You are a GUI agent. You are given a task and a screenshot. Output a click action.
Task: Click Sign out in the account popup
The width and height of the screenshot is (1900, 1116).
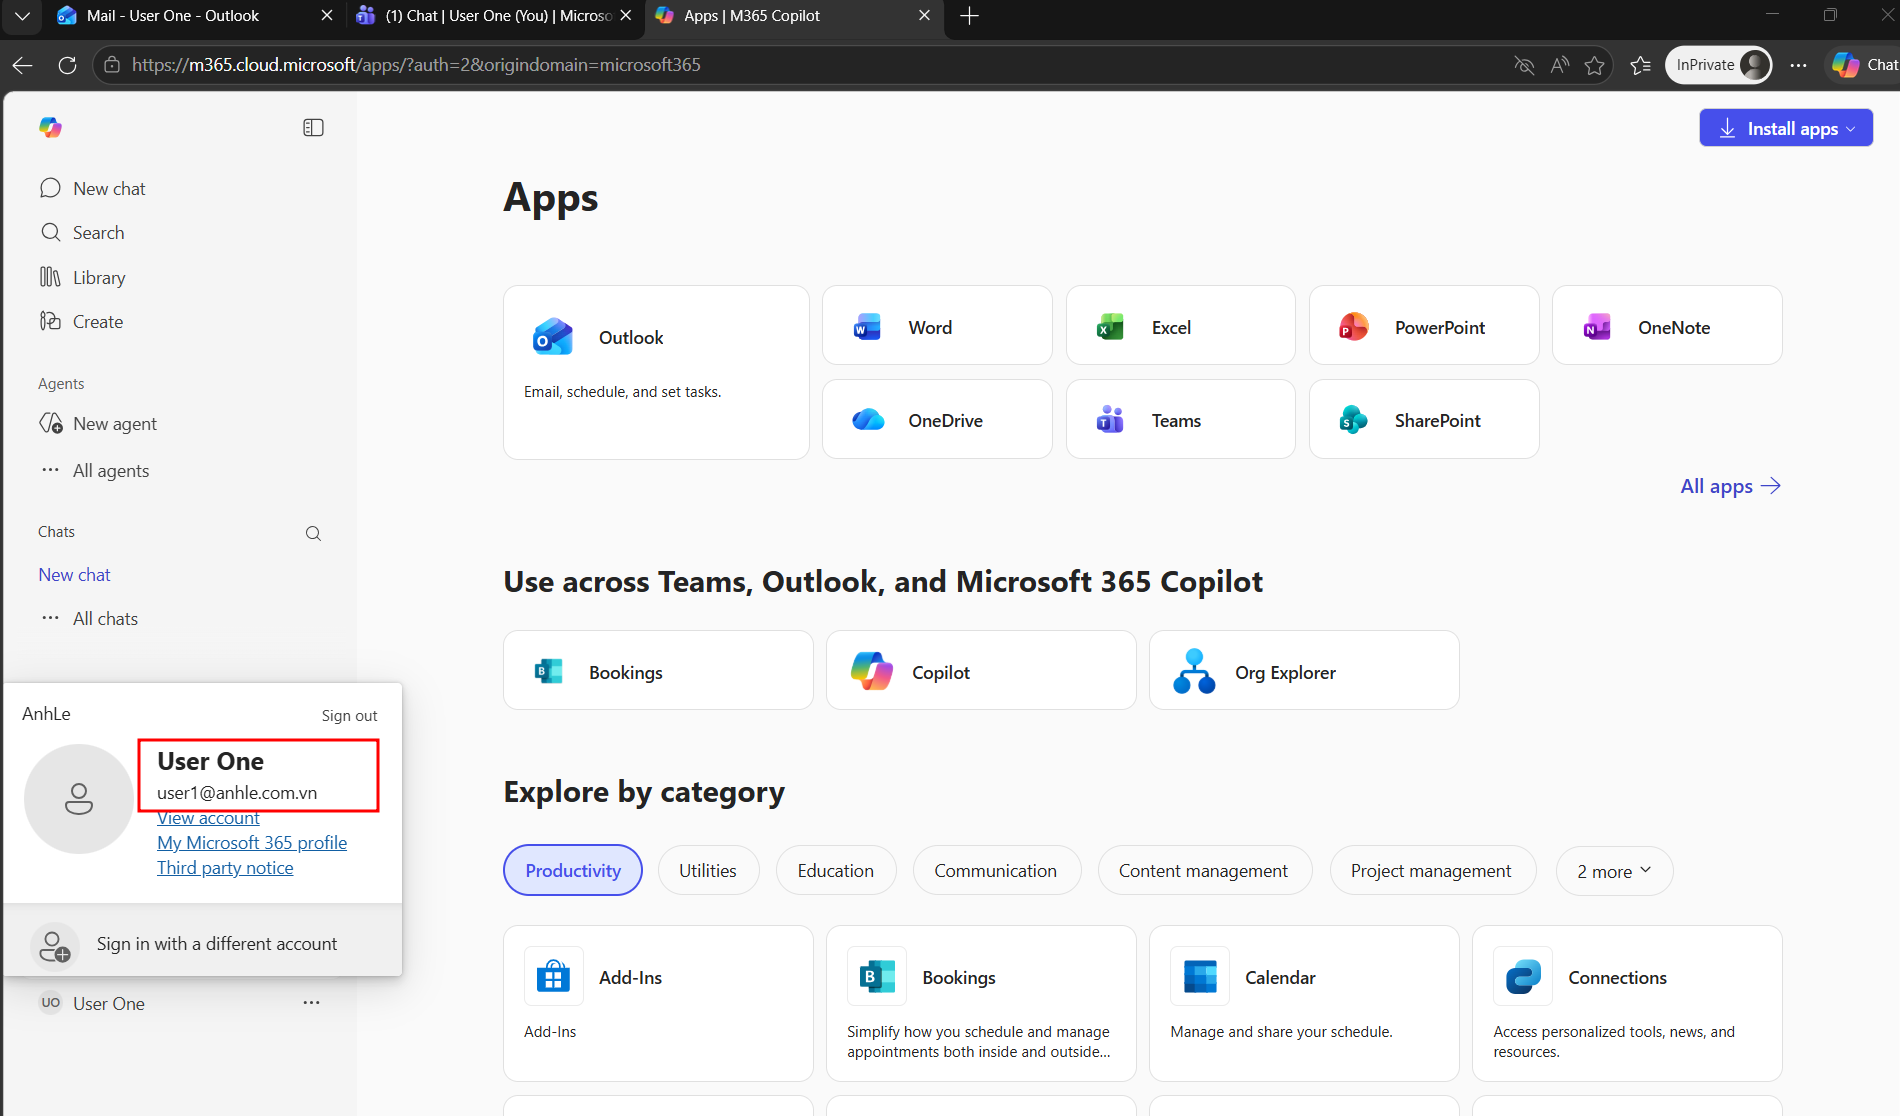(x=349, y=715)
